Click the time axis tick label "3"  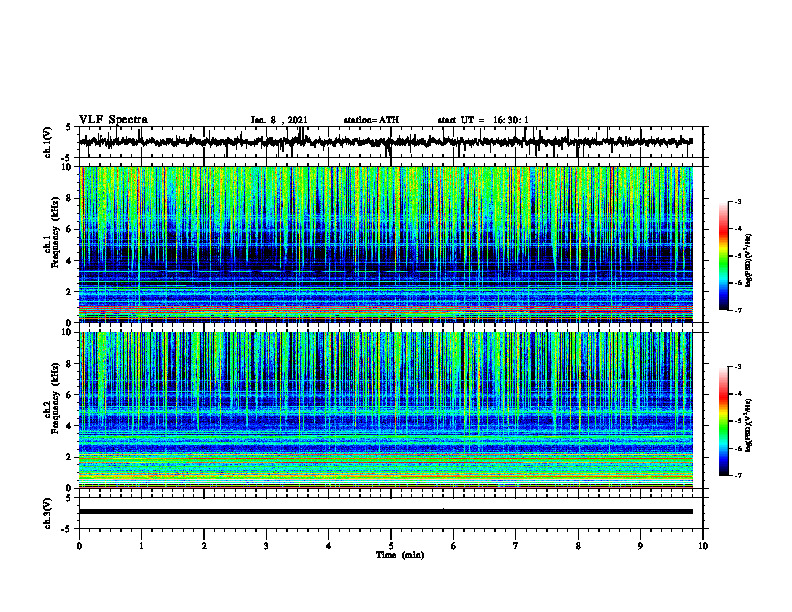pyautogui.click(x=266, y=546)
